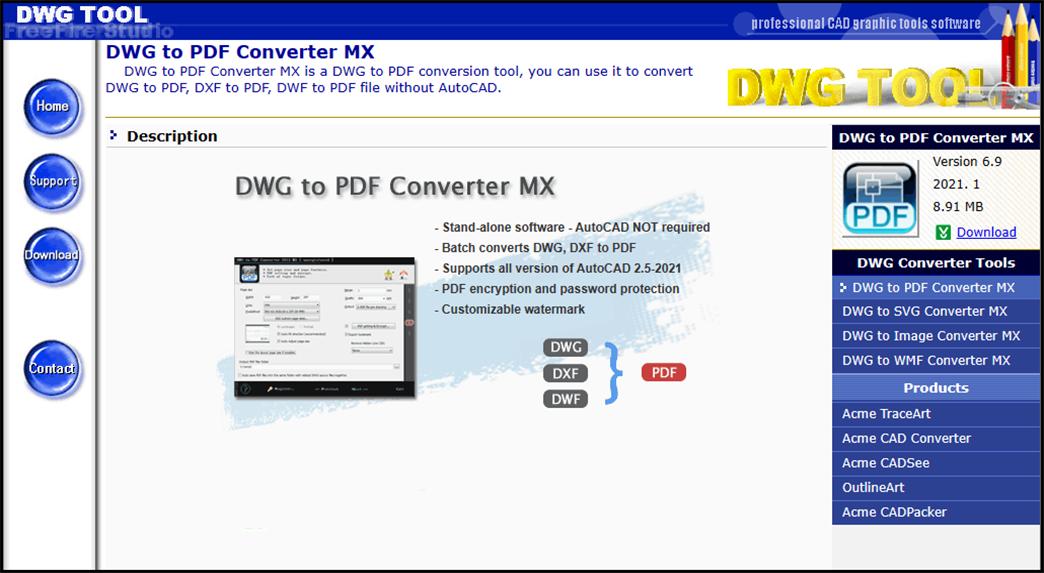
Task: Open the Support page via round button
Action: point(52,181)
